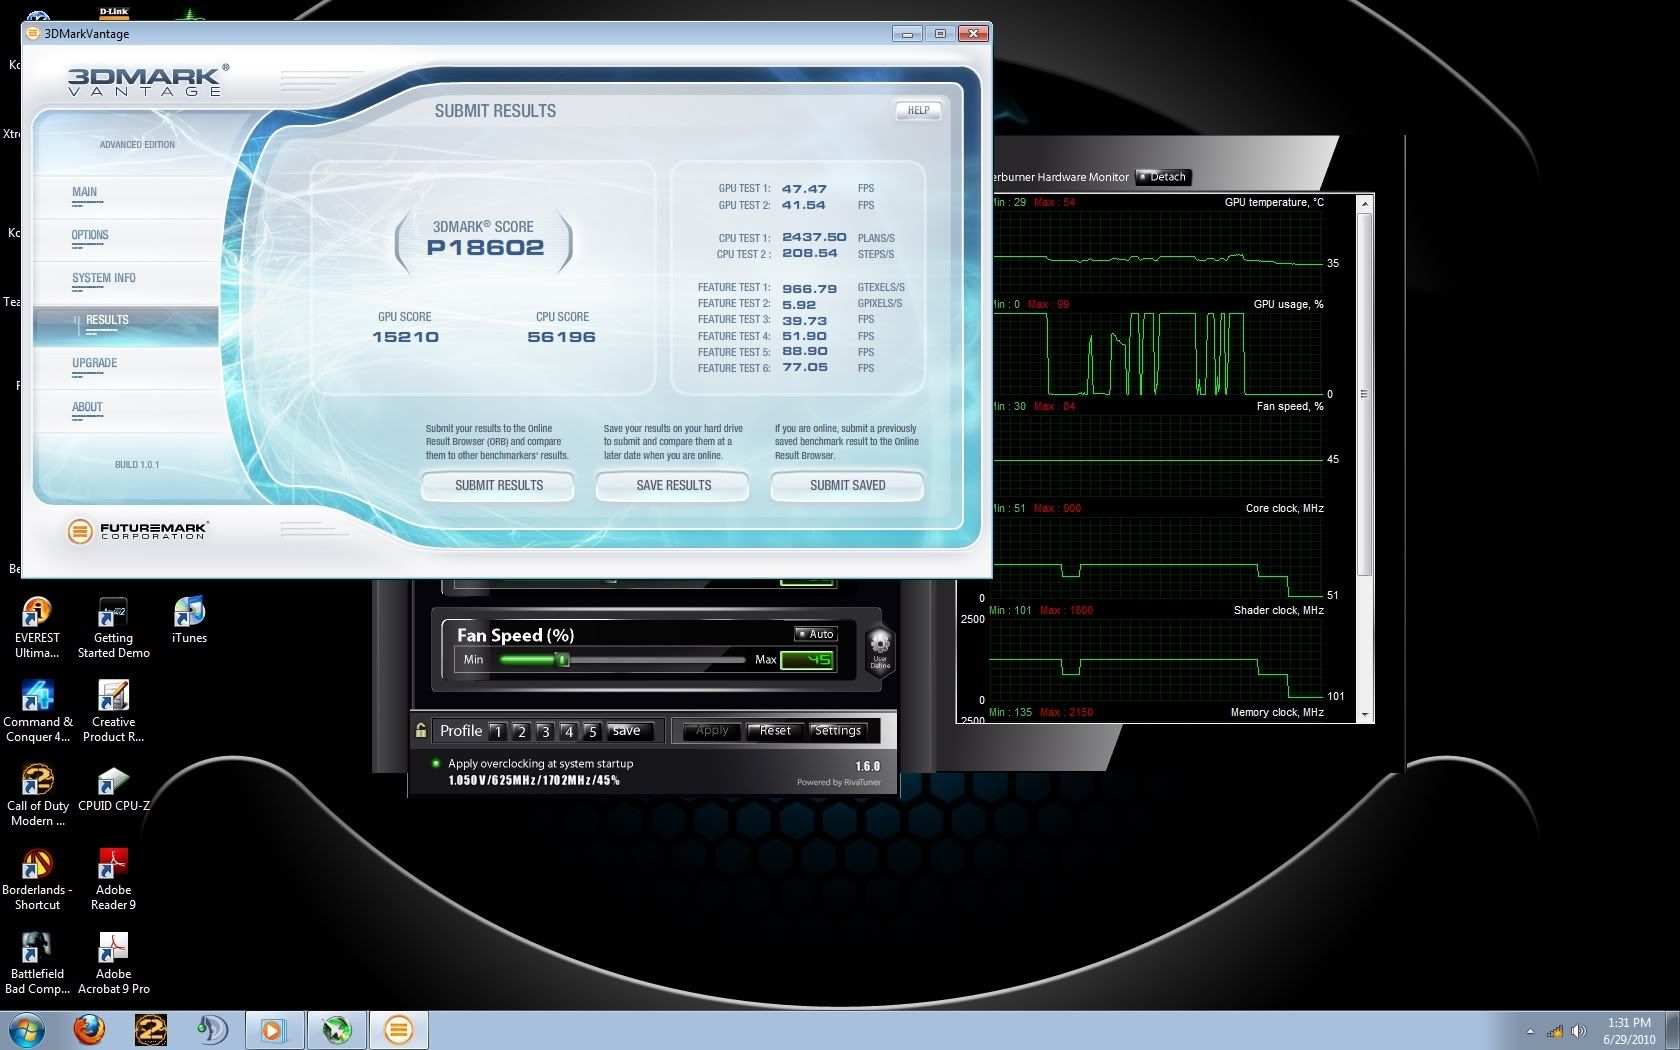Open the EVEREST Ultimate desktop shortcut

coord(37,627)
